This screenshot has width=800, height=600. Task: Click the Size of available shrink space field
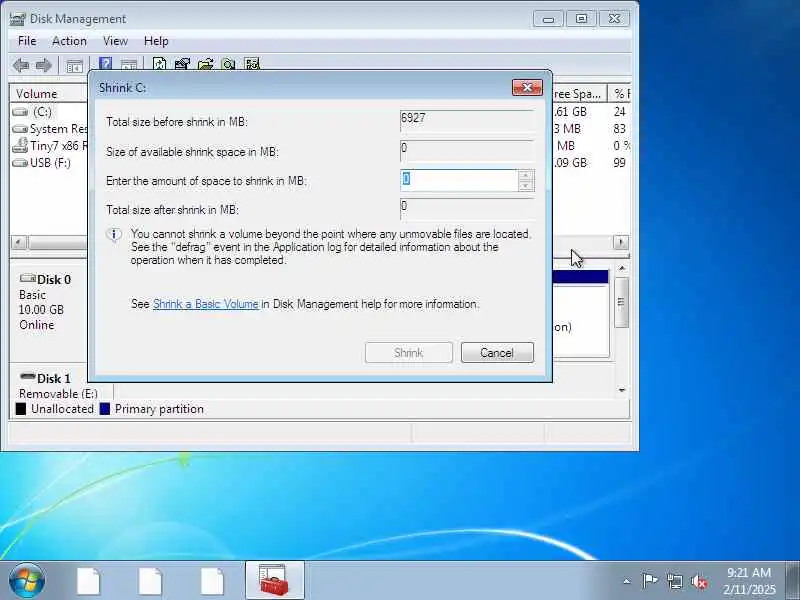pos(467,152)
